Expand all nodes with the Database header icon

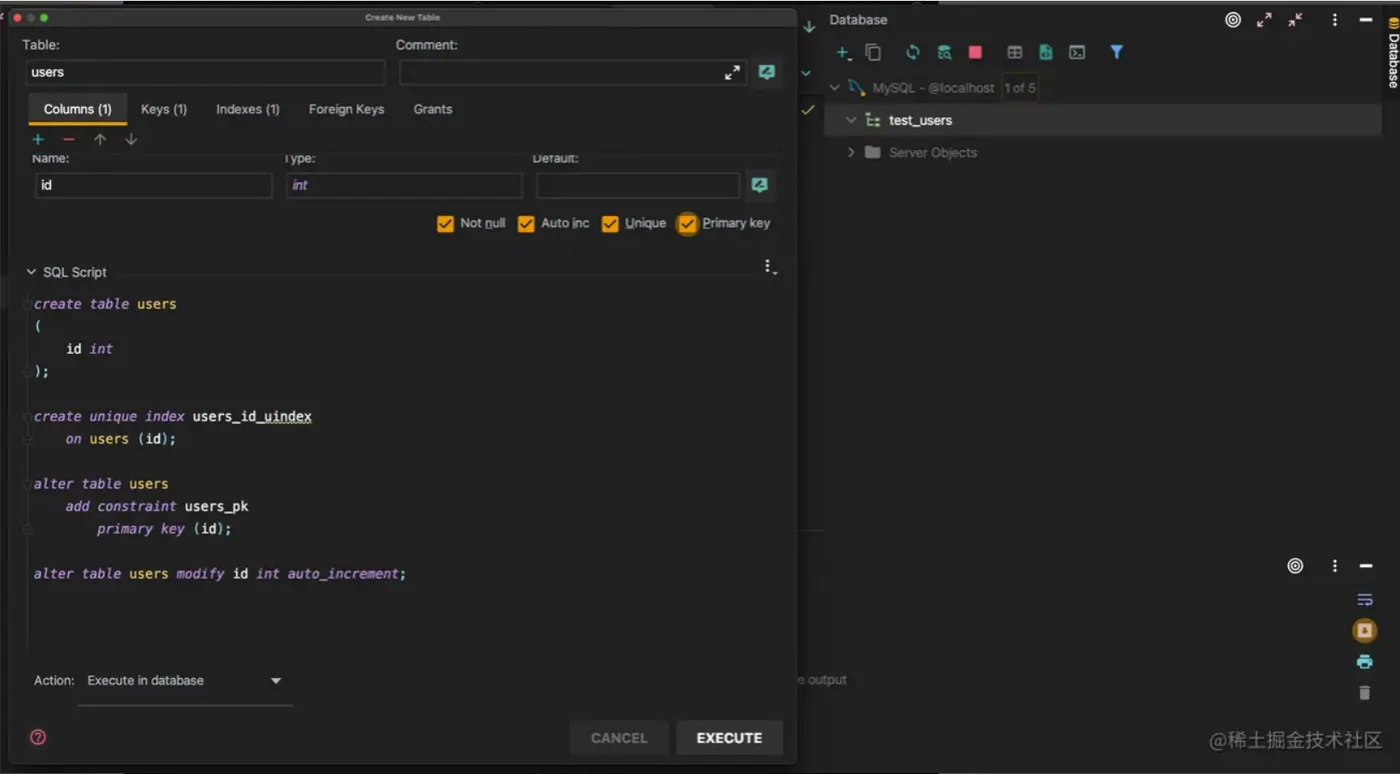click(x=1264, y=20)
